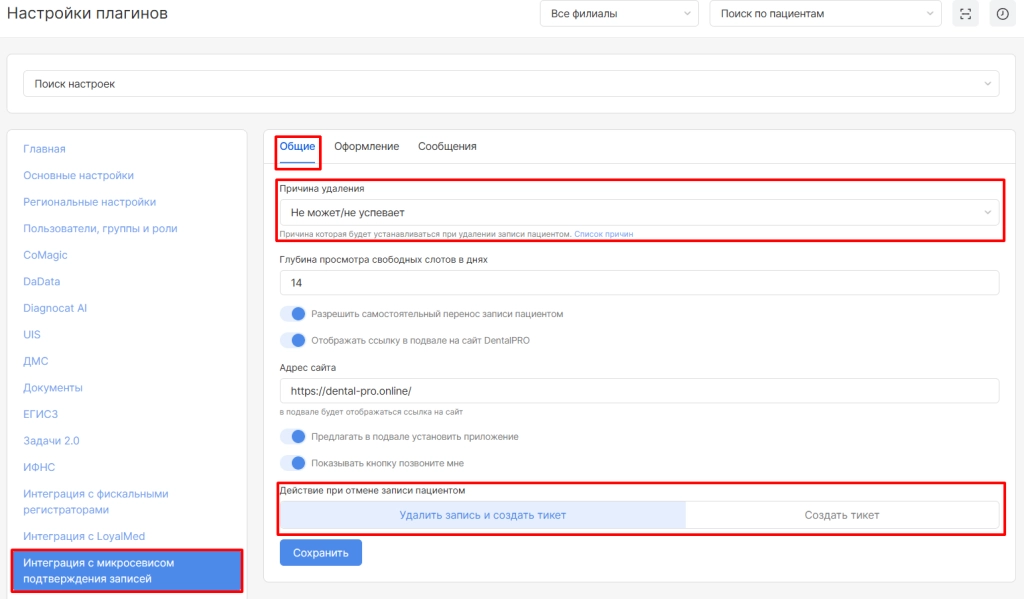1024x599 pixels.
Task: Open the 'Поиск по пациентам' dropdown
Action: (825, 14)
